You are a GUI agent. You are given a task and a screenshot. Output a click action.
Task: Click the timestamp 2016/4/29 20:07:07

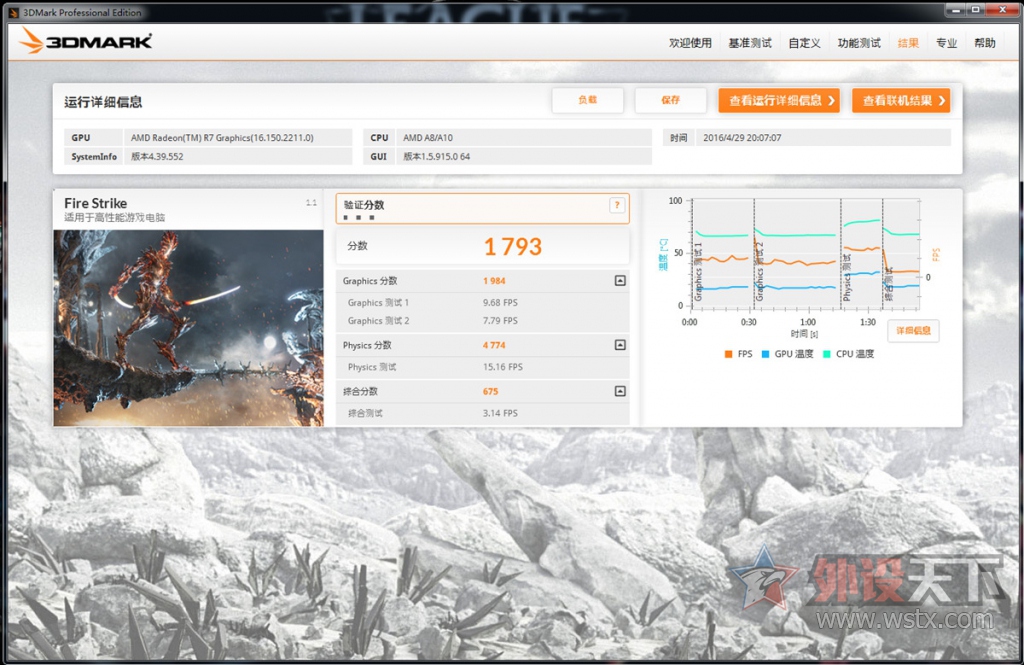coord(742,138)
